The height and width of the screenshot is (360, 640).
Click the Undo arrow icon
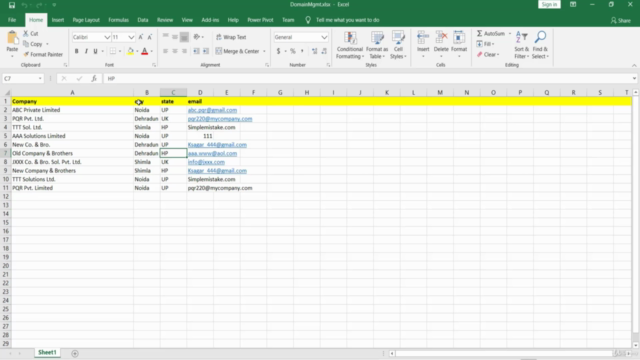coord(24,5)
